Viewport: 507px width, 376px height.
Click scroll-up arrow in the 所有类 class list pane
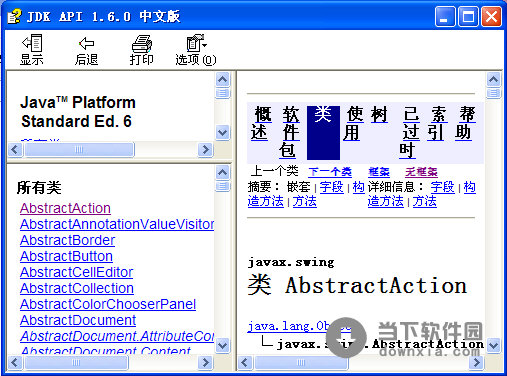pos(222,172)
